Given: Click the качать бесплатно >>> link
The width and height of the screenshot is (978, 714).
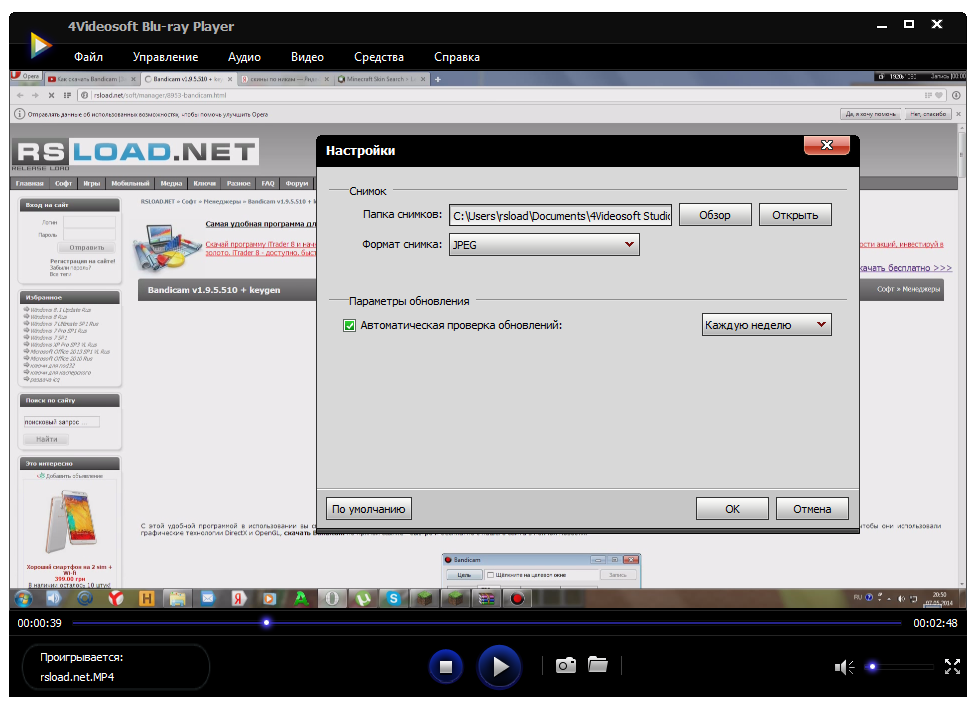Looking at the screenshot, I should click(x=906, y=268).
